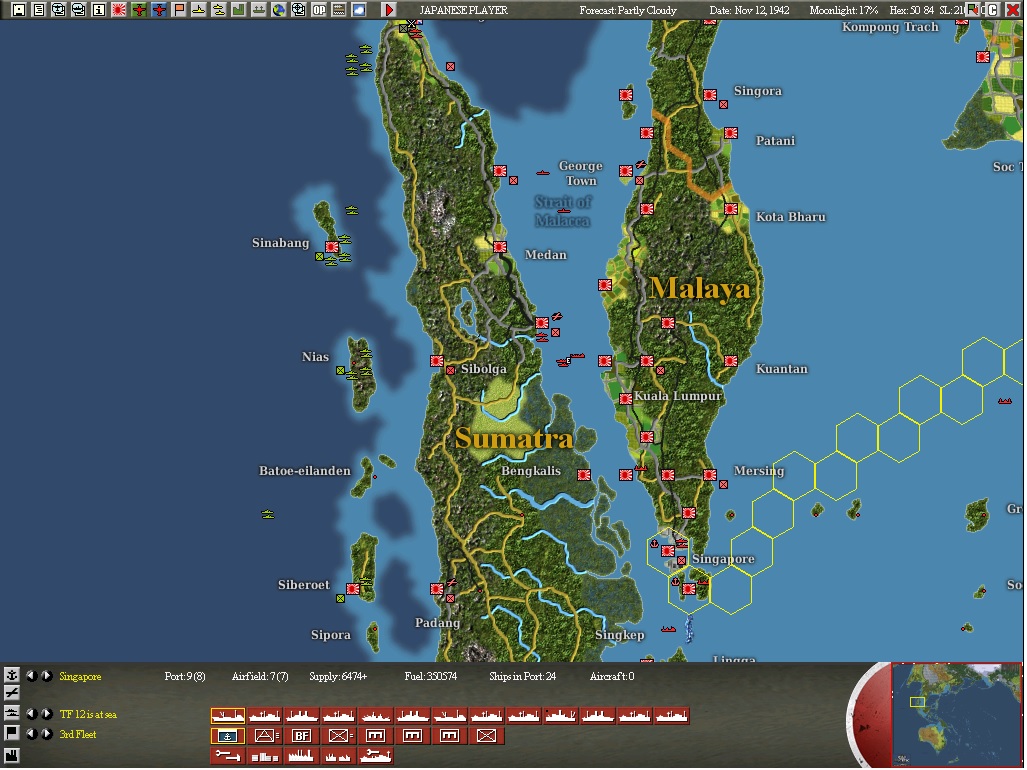This screenshot has width=1027, height=770.
Task: Click the Medan base marker on map
Action: click(500, 247)
